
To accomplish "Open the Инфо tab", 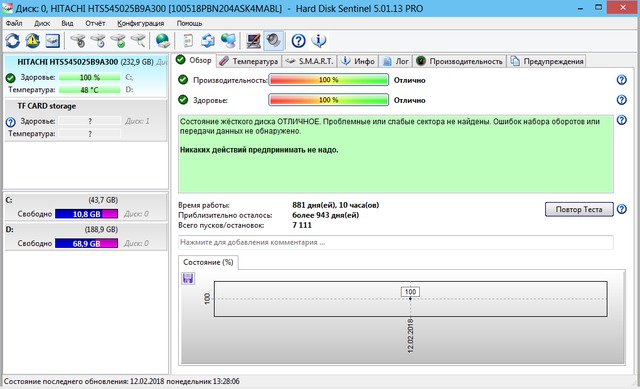I will tap(358, 61).
